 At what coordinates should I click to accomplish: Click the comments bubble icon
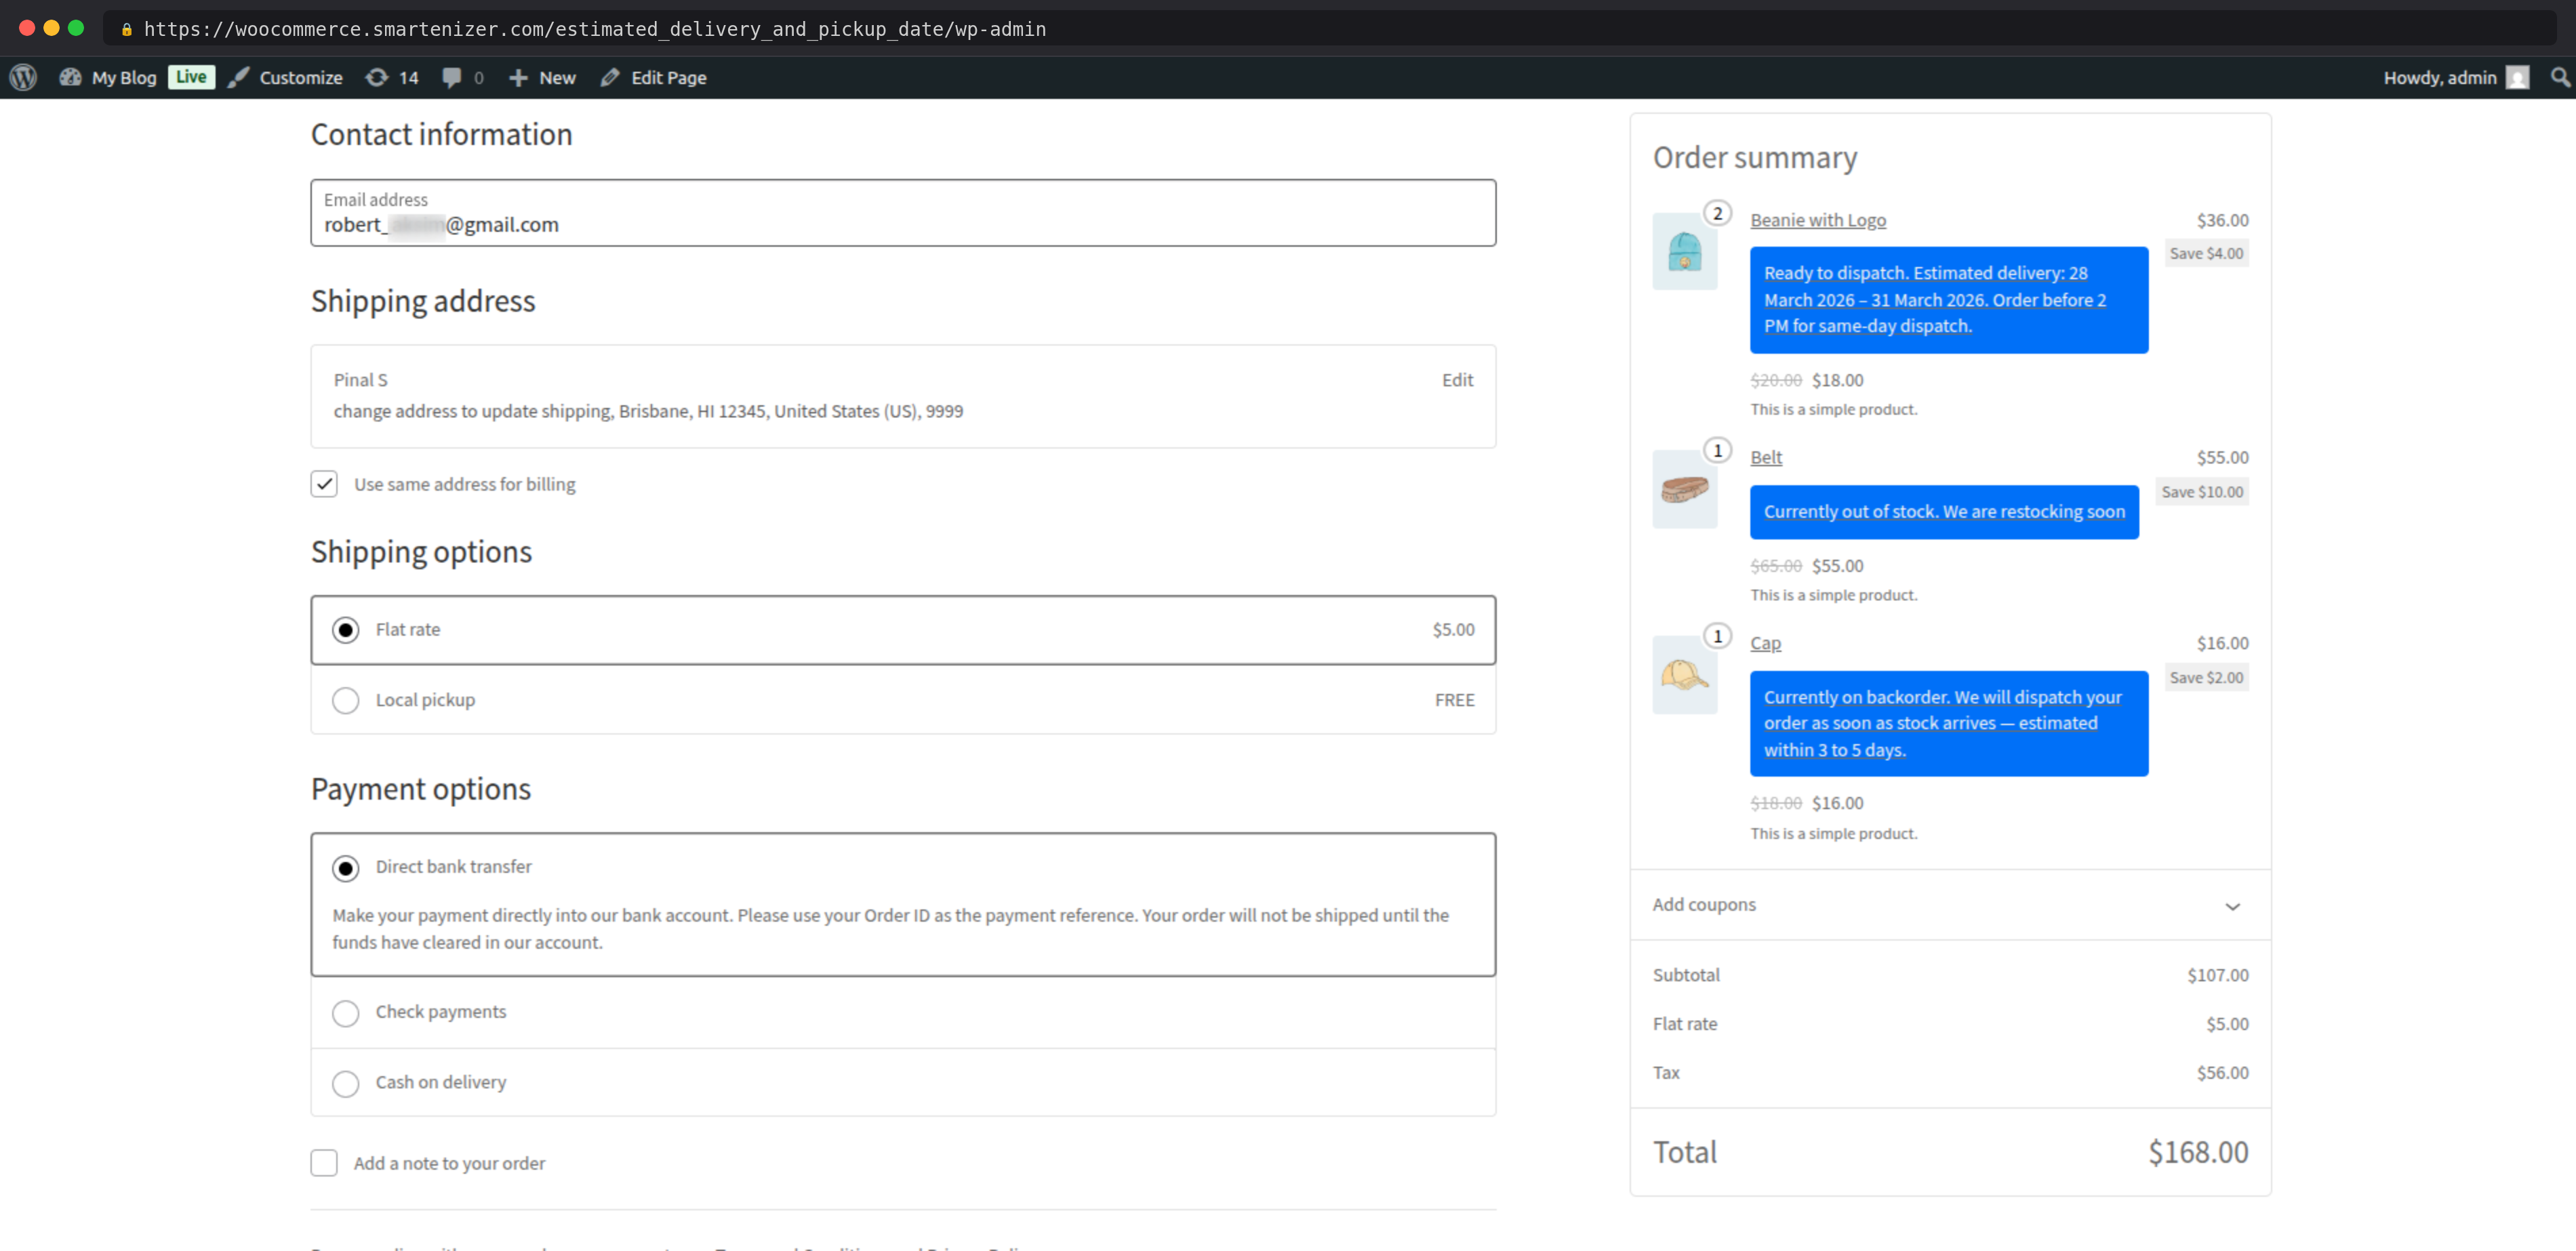point(452,77)
